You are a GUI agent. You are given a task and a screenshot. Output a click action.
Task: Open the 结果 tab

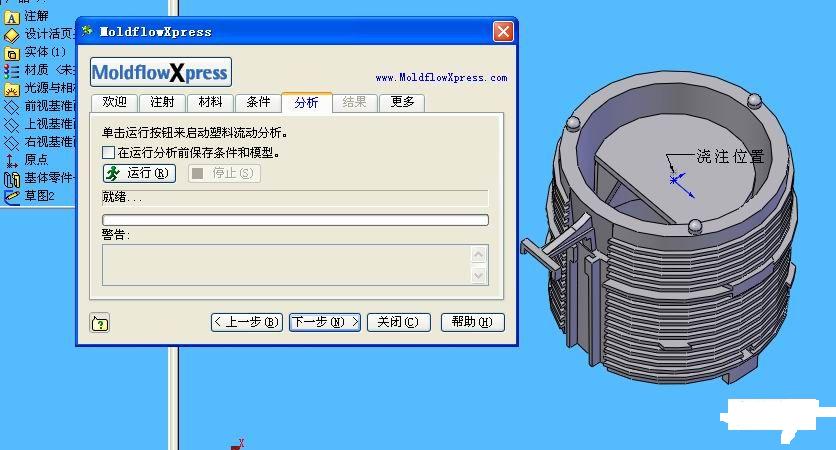(355, 102)
